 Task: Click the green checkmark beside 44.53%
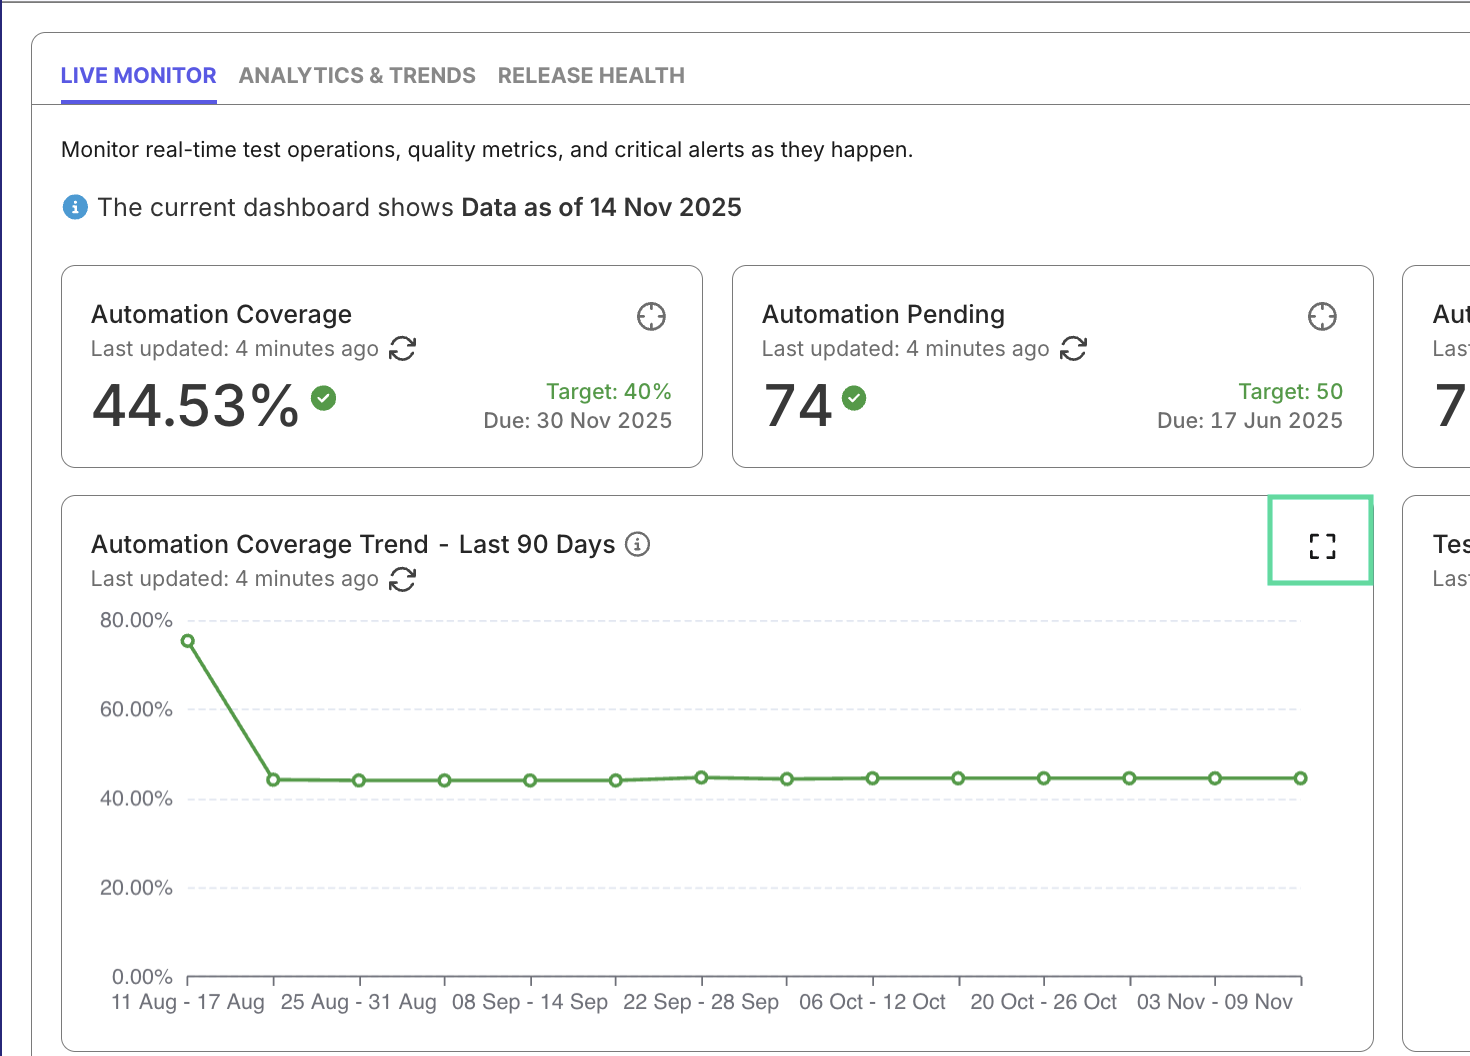pos(323,398)
